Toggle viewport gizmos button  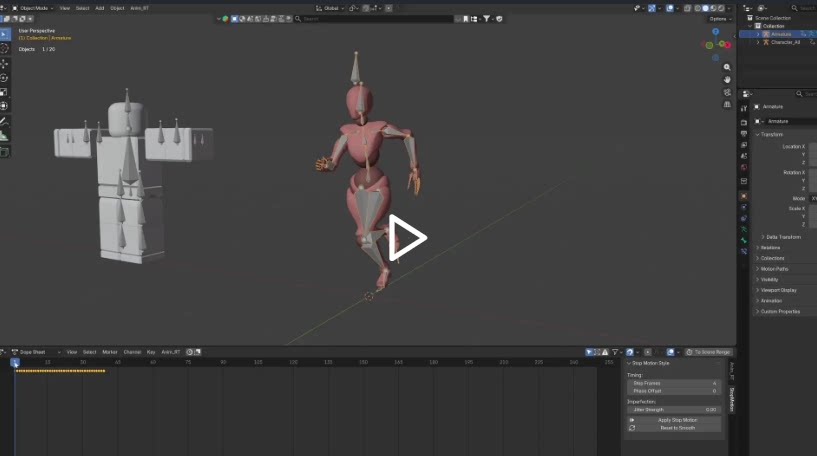tap(652, 8)
